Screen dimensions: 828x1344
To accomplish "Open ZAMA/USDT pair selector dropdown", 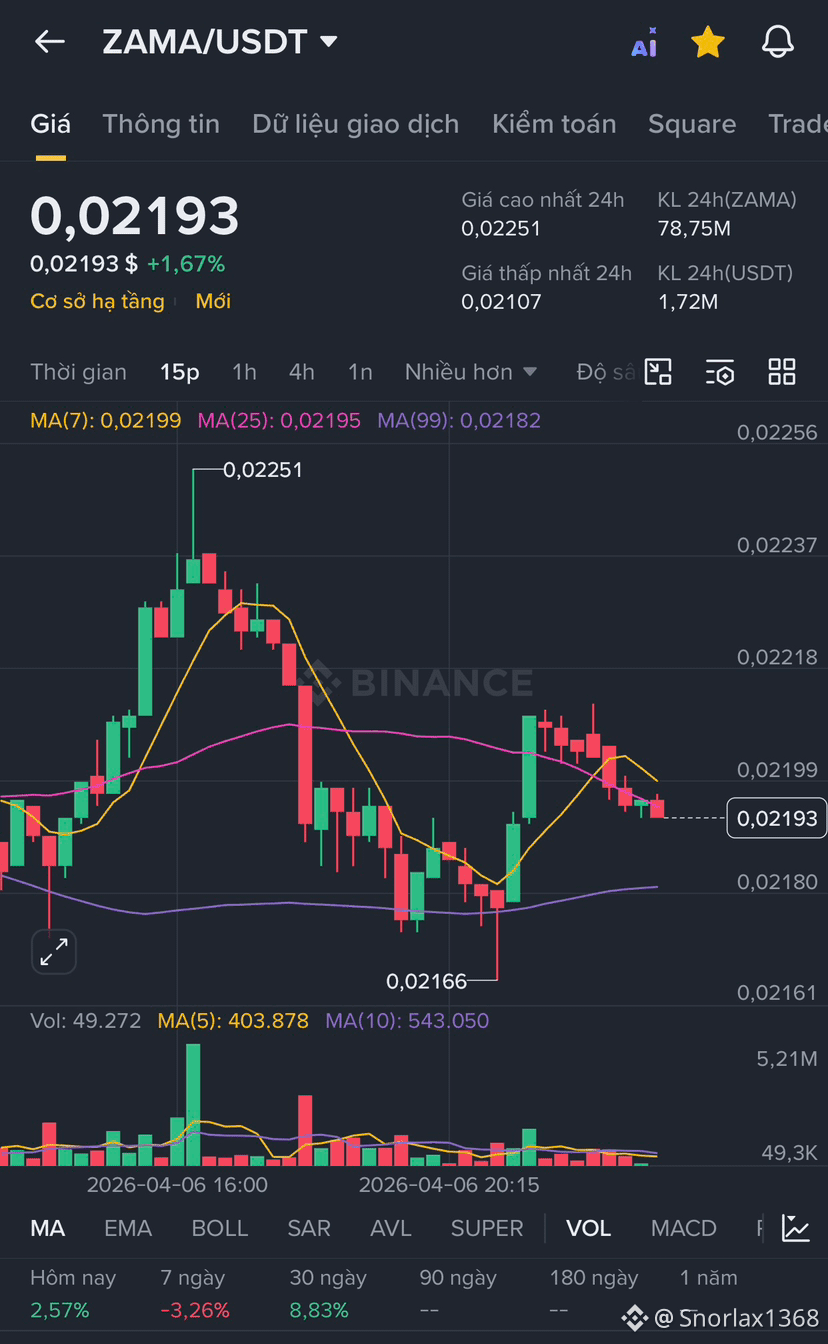I will [x=220, y=42].
